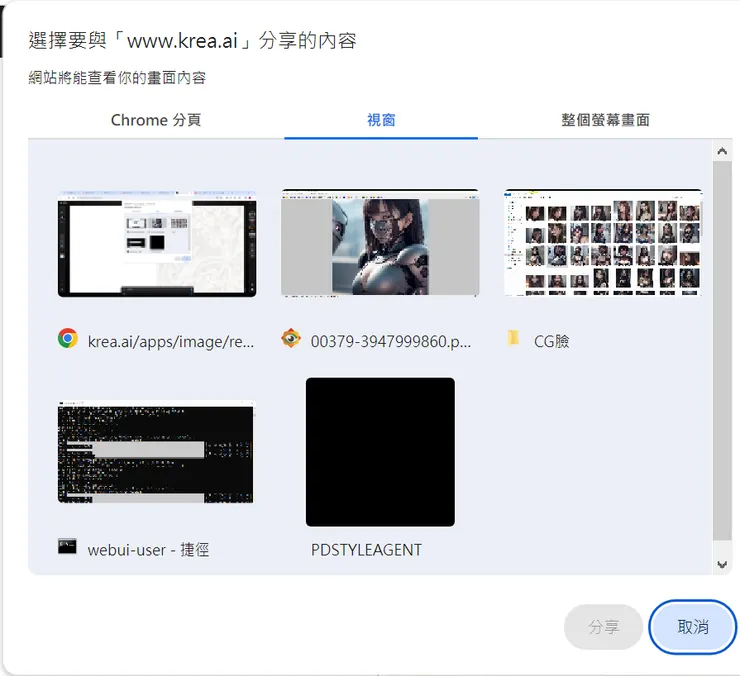
Task: Click the krea.ai/apps/image/re... label
Action: pyautogui.click(x=171, y=341)
